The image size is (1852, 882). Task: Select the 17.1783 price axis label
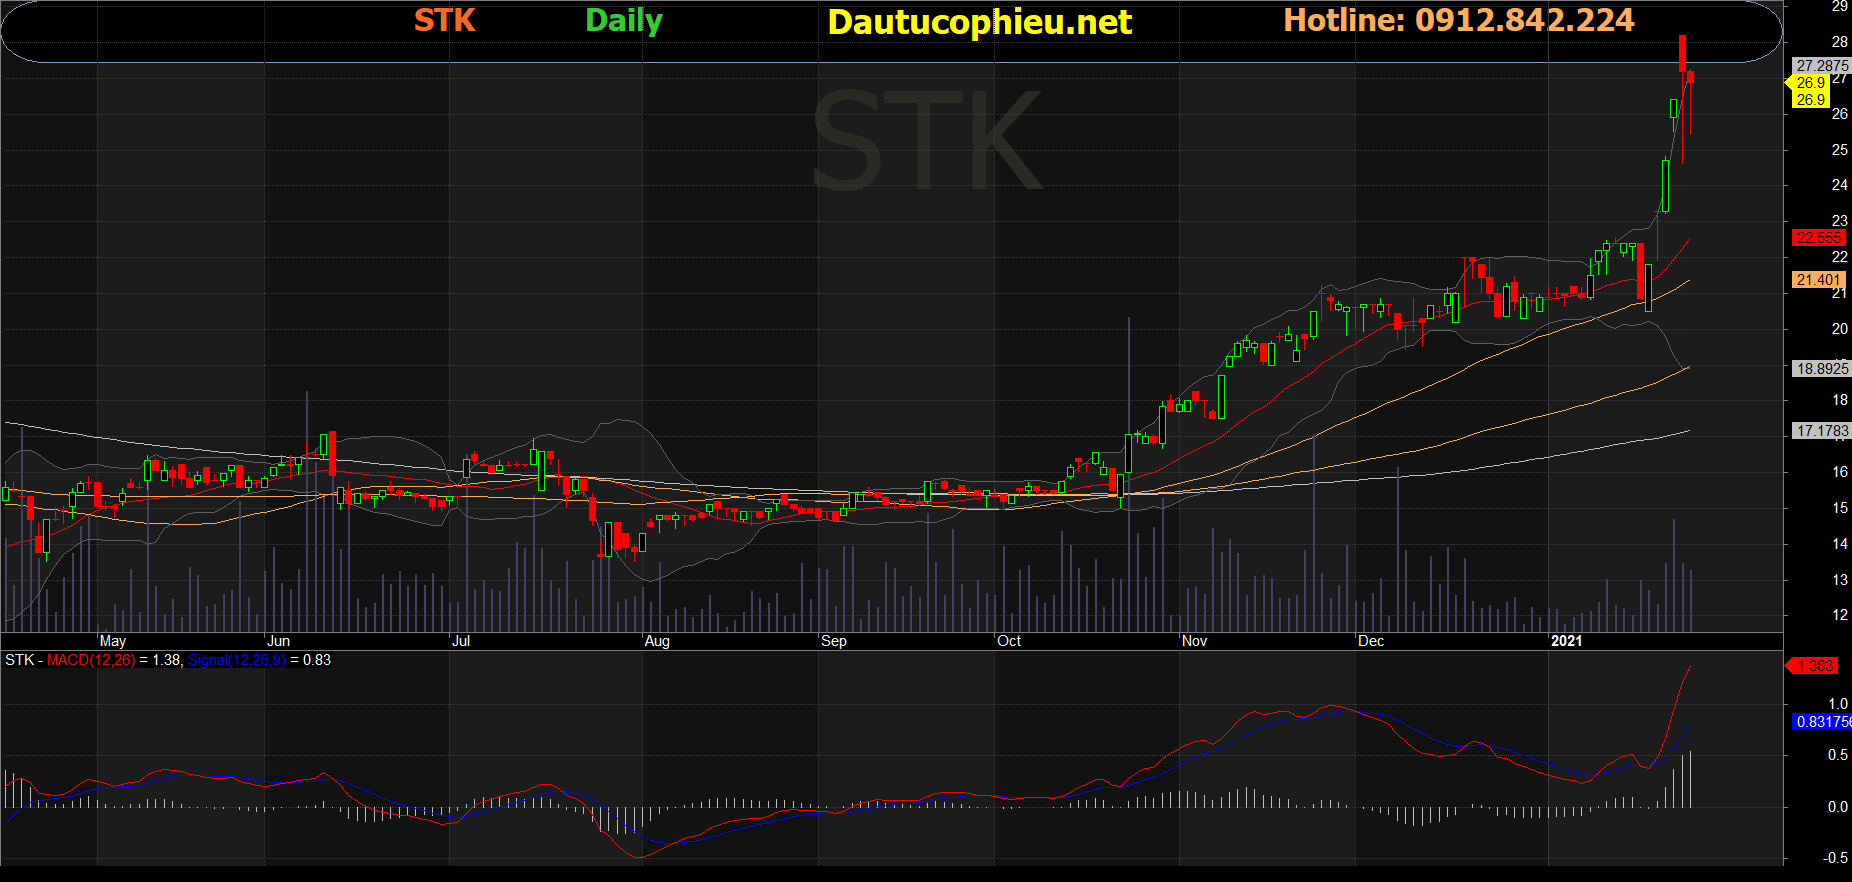1822,431
